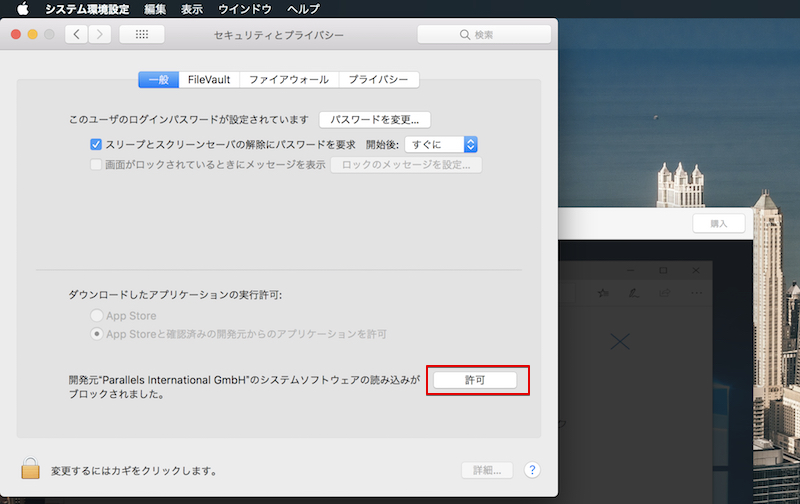Screen dimensions: 800x504
Task: Go back with the left arrow button
Action: (77, 35)
